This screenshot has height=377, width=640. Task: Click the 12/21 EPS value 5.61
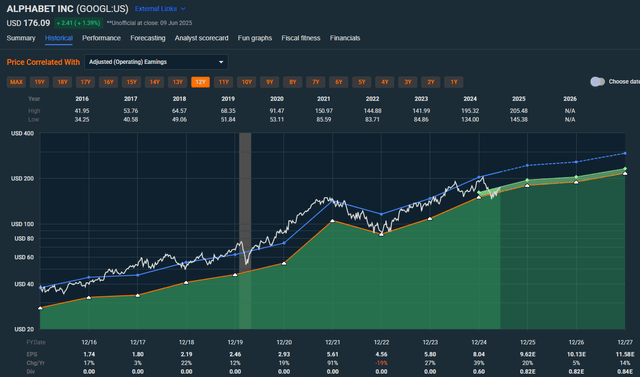point(333,355)
